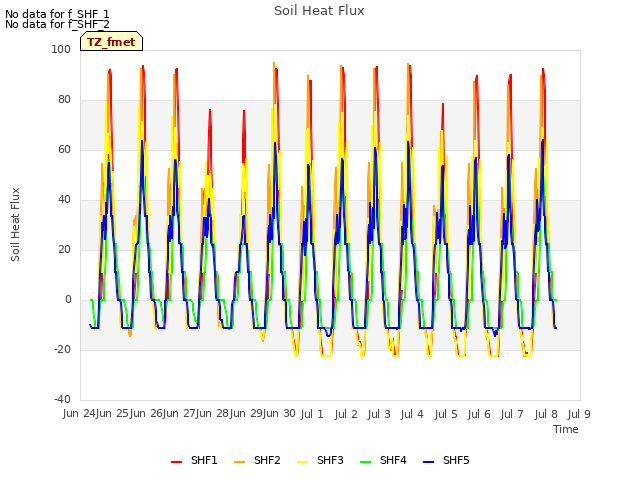Image resolution: width=640 pixels, height=480 pixels.
Task: Click the Jul 4 x-axis date label
Action: tap(412, 415)
